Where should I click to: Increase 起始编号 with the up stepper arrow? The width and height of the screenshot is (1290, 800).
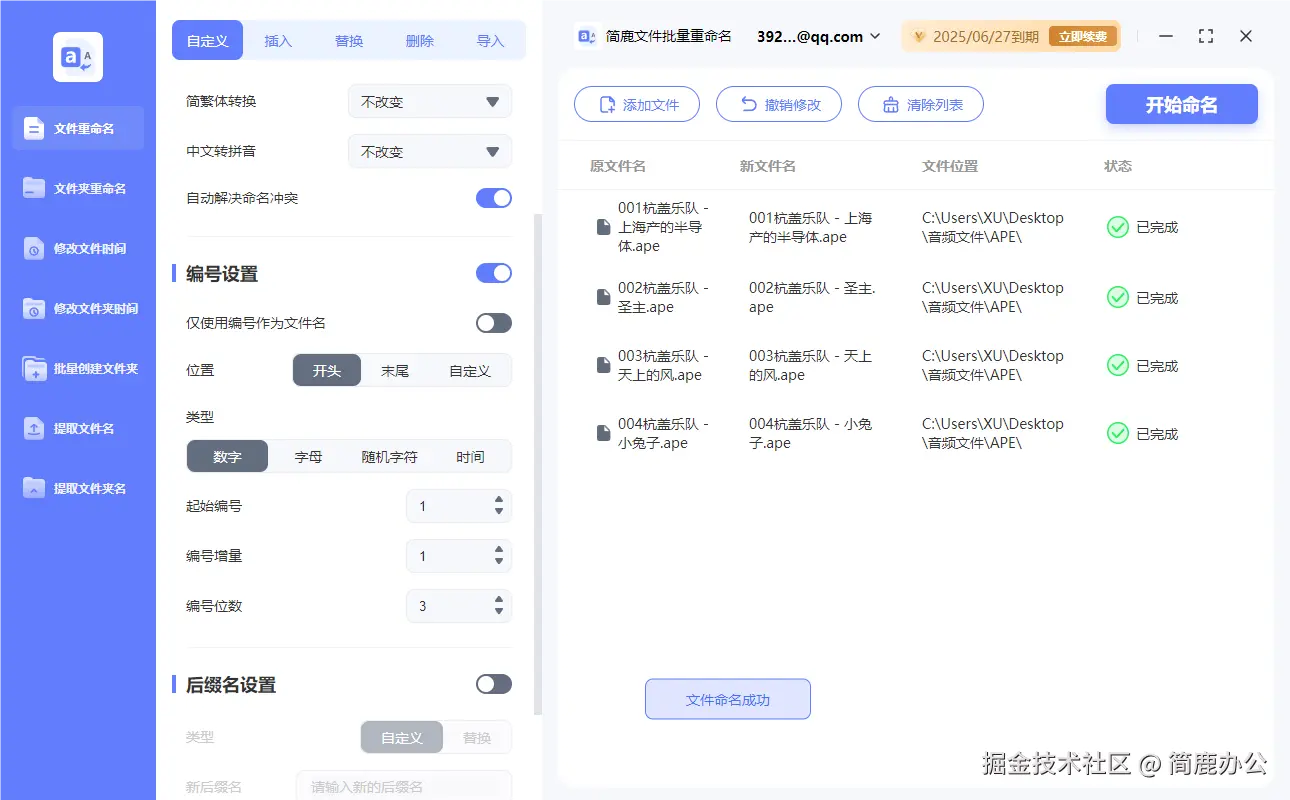click(x=497, y=501)
